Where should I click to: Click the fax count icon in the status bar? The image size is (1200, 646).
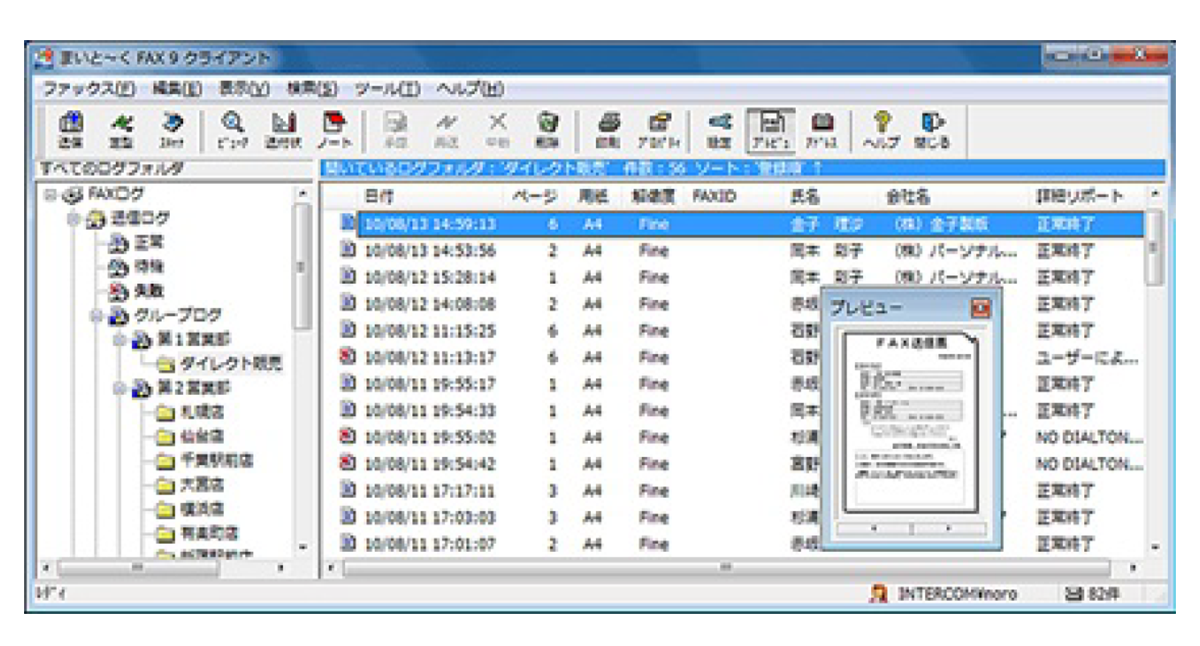(1073, 593)
